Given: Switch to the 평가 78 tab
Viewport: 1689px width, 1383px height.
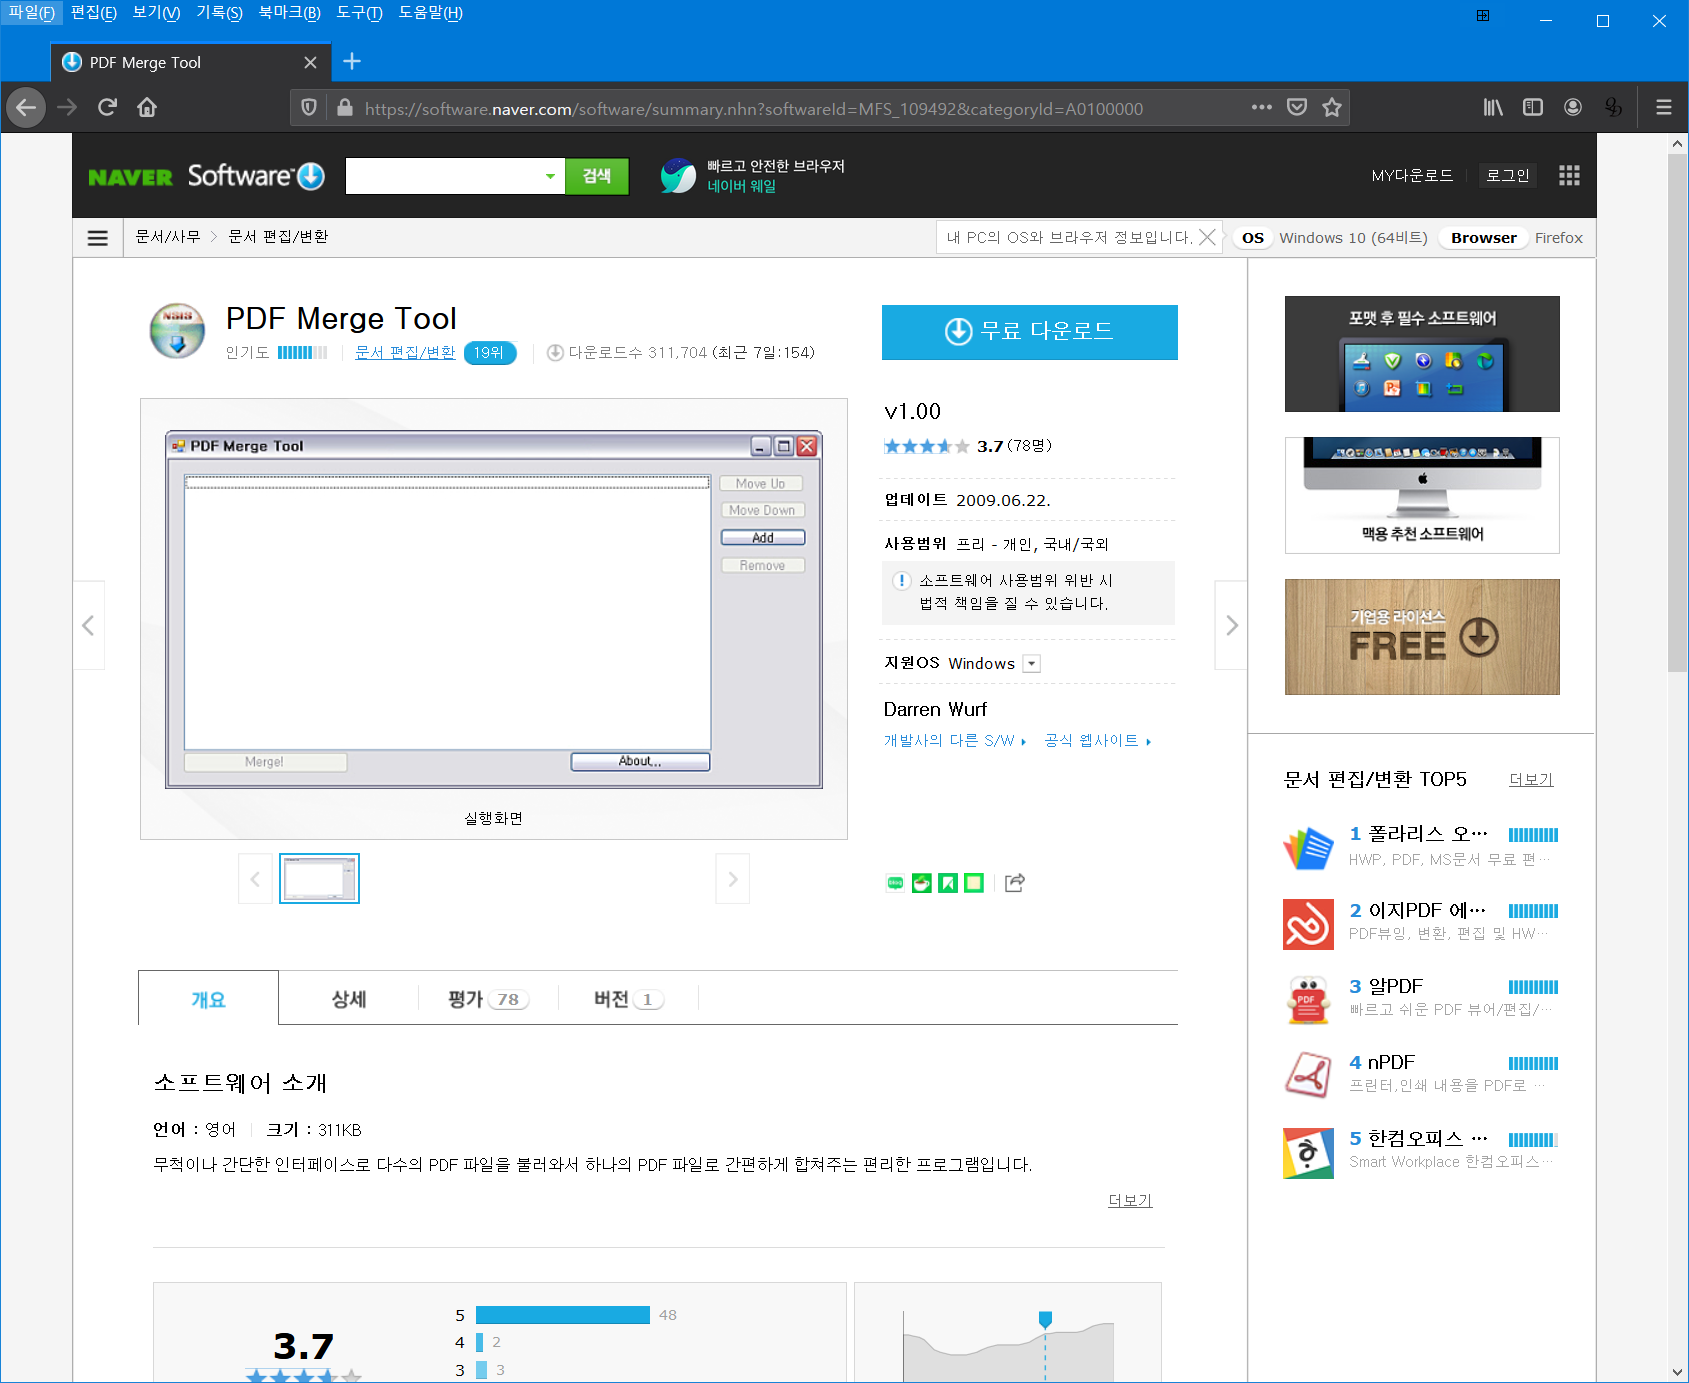Looking at the screenshot, I should point(488,999).
